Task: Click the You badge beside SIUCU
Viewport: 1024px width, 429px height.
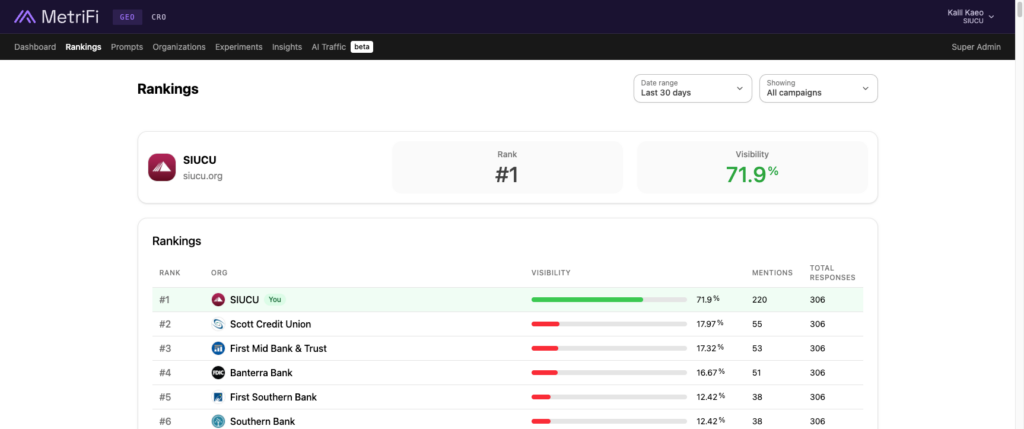Action: 275,300
